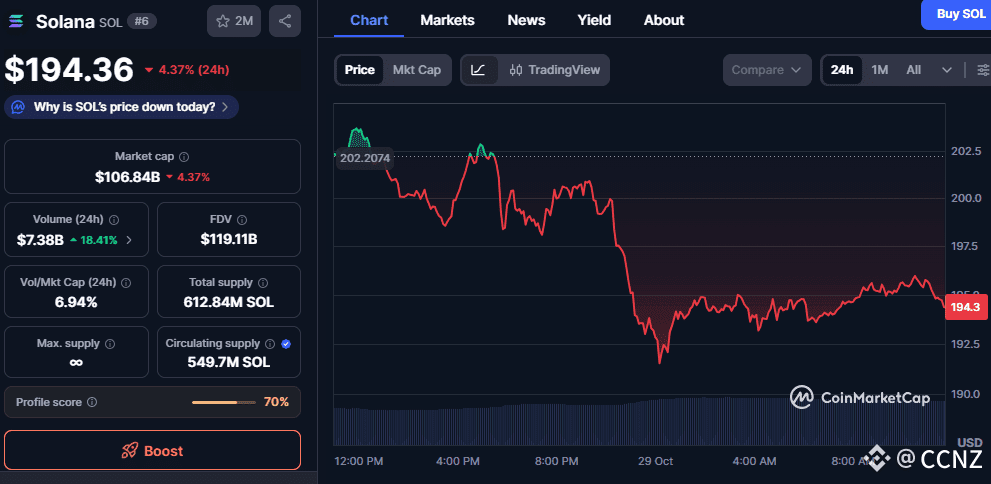Open chart settings sliders icon

pyautogui.click(x=982, y=70)
